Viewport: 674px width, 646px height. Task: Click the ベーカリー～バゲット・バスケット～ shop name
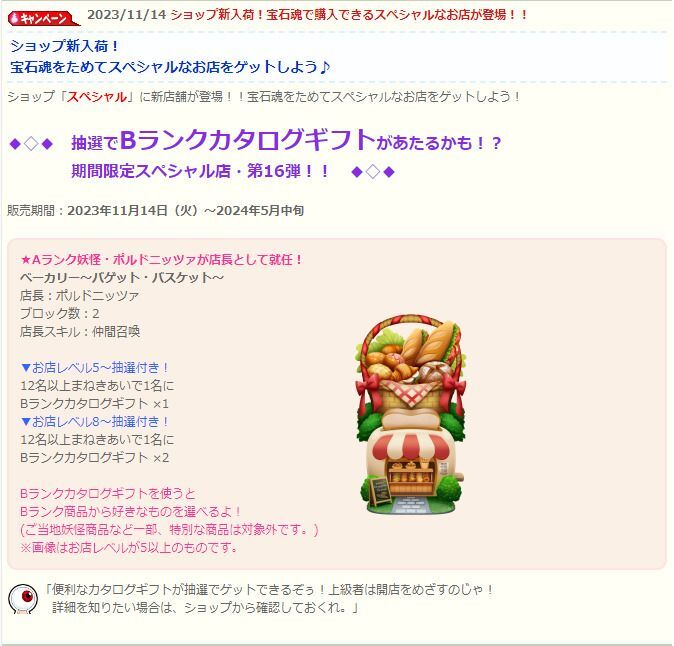[122, 278]
